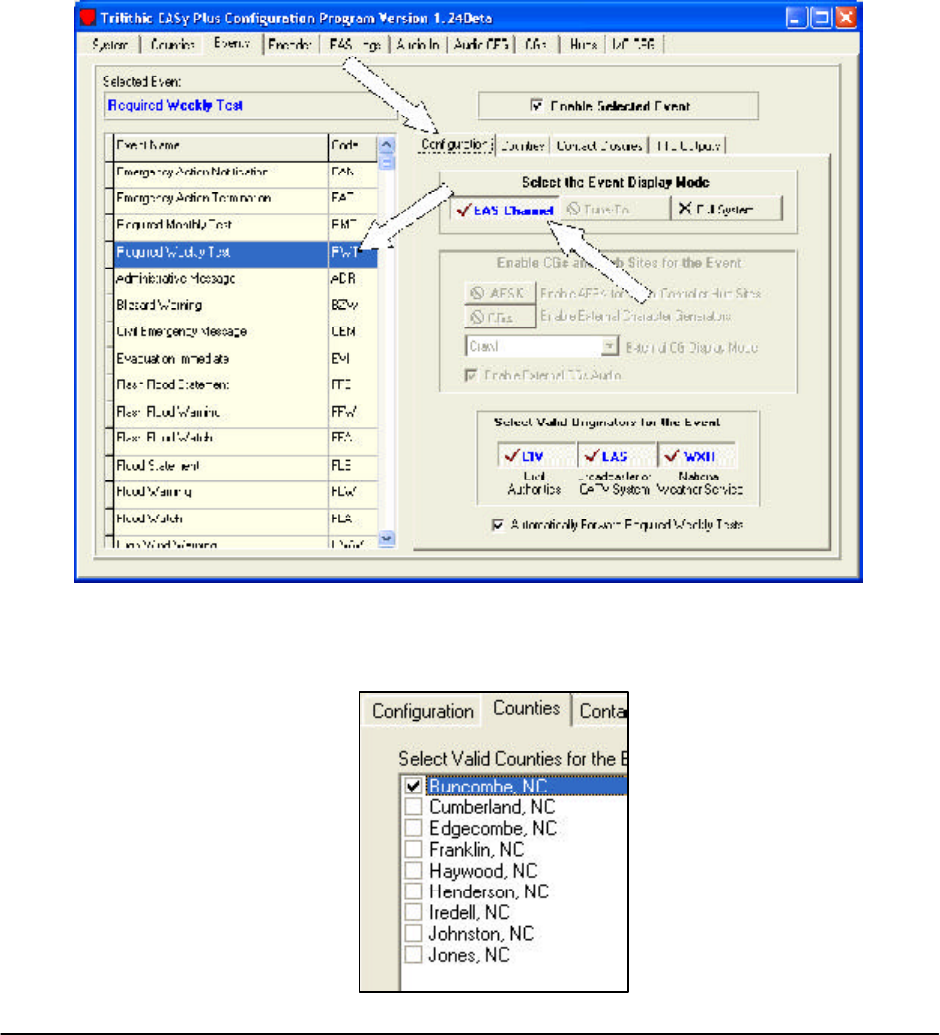Switch to the Encoder main tab
Screen dimensions: 940x1035
pos(290,45)
